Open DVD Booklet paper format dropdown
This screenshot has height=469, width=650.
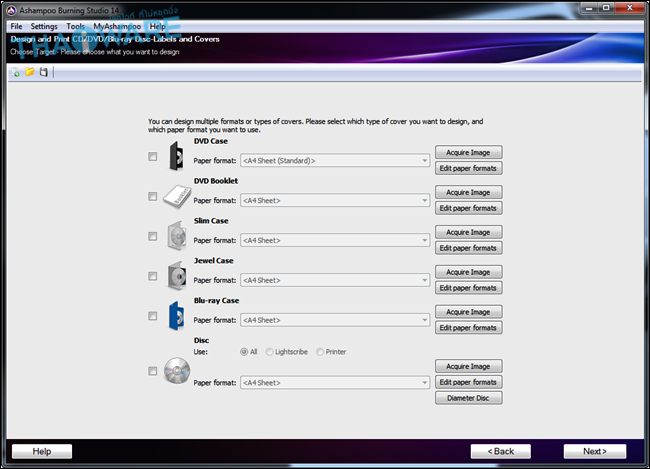(x=335, y=200)
